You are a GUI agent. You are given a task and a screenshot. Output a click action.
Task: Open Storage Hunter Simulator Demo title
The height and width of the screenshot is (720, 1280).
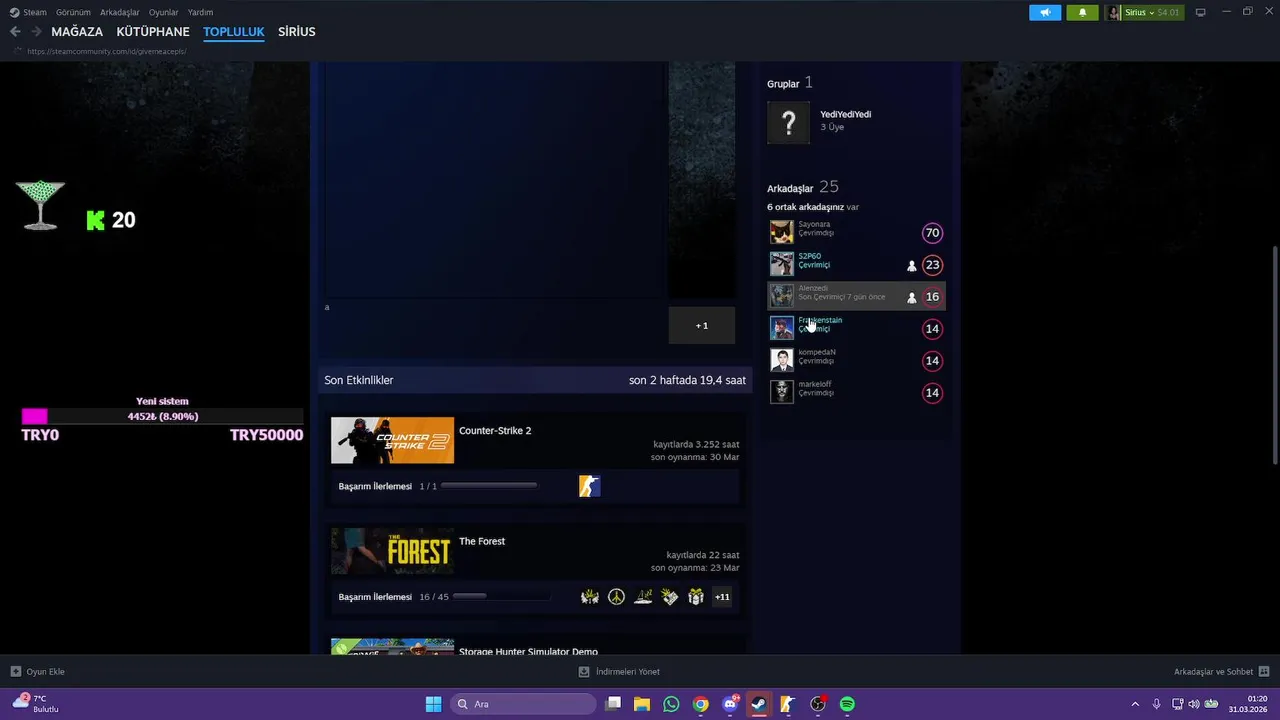coord(528,651)
